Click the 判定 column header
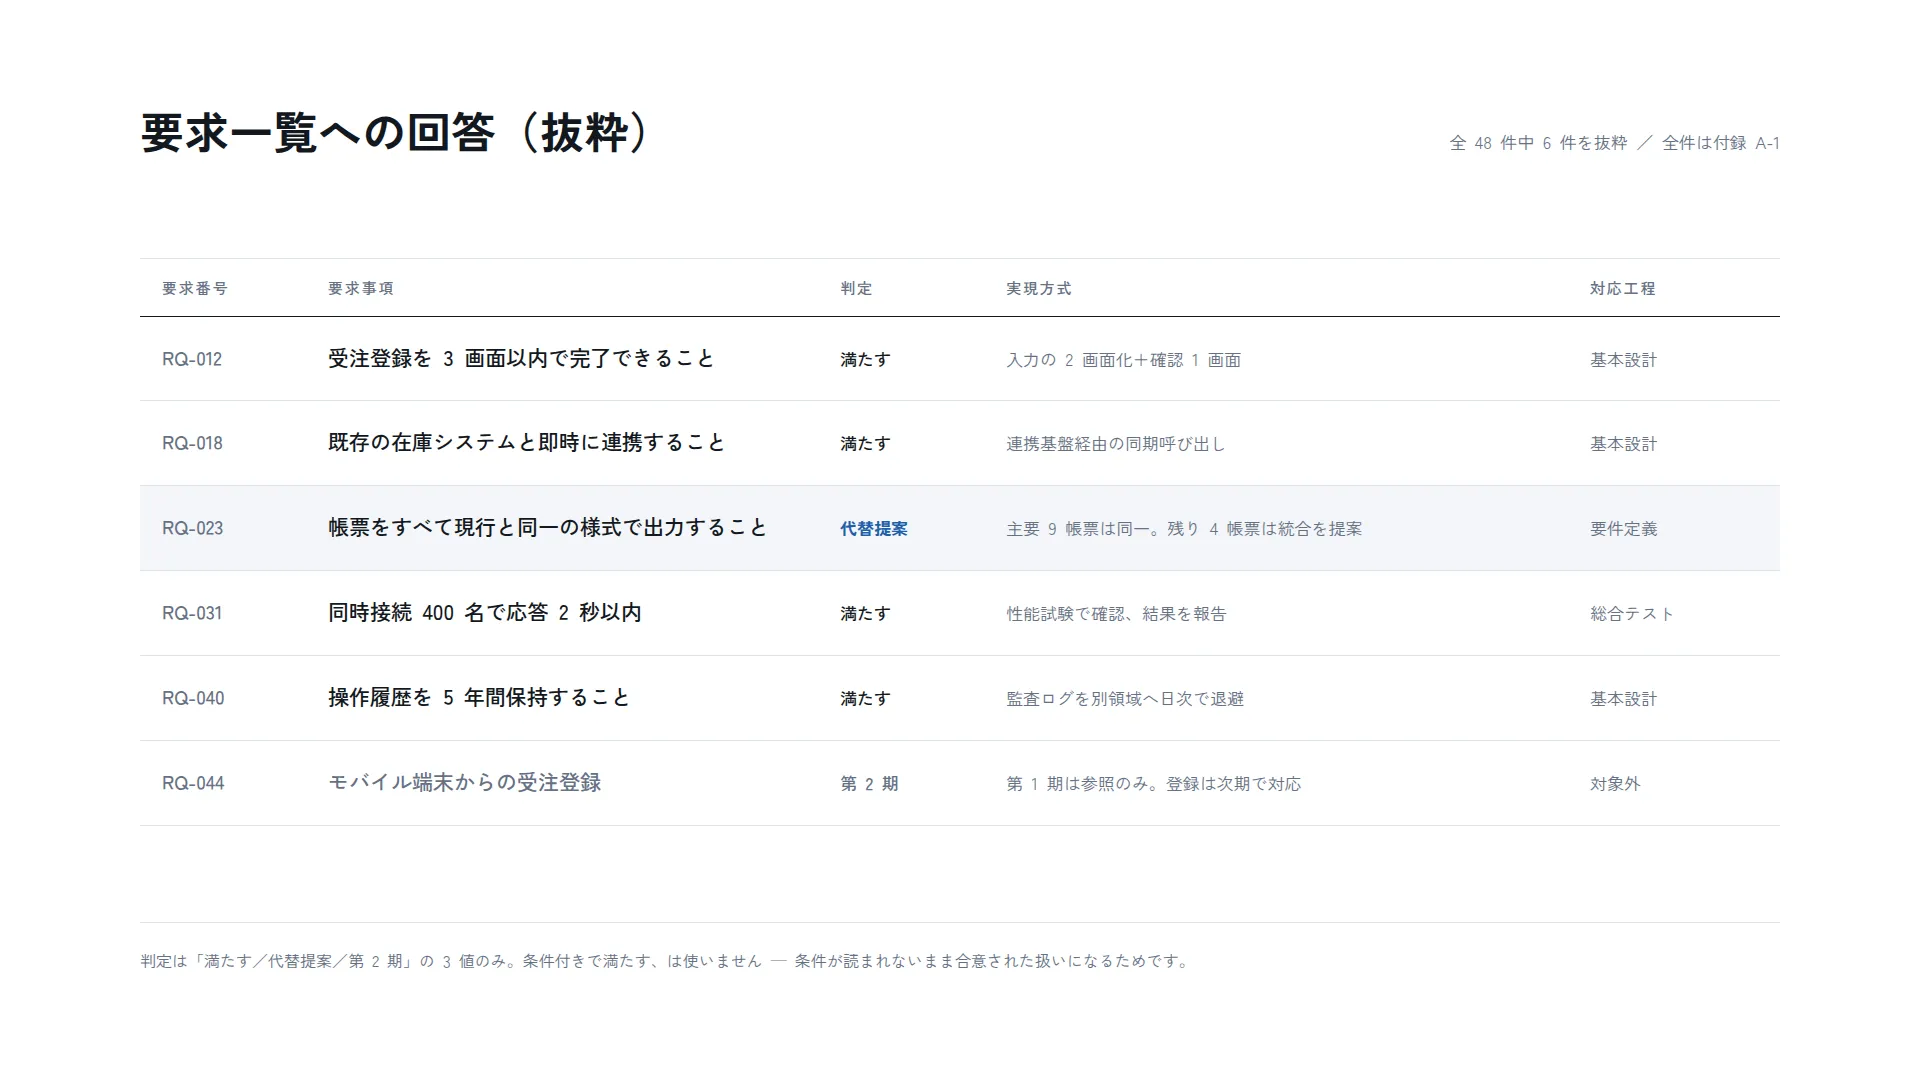Screen dimensions: 1920x1080 (856, 288)
